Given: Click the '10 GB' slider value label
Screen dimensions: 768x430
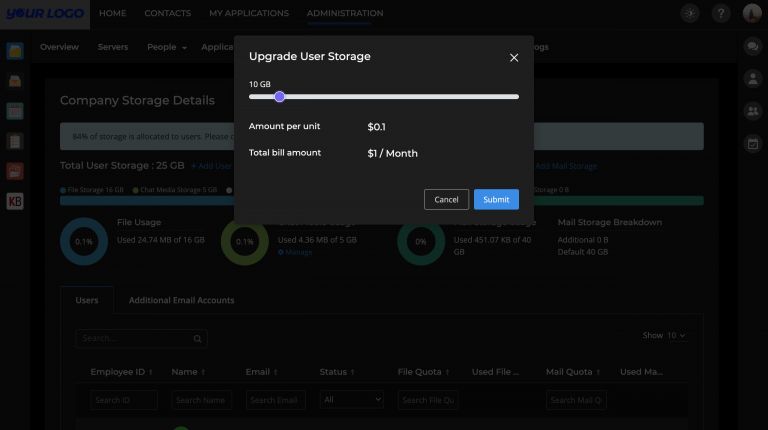Looking at the screenshot, I should point(260,84).
